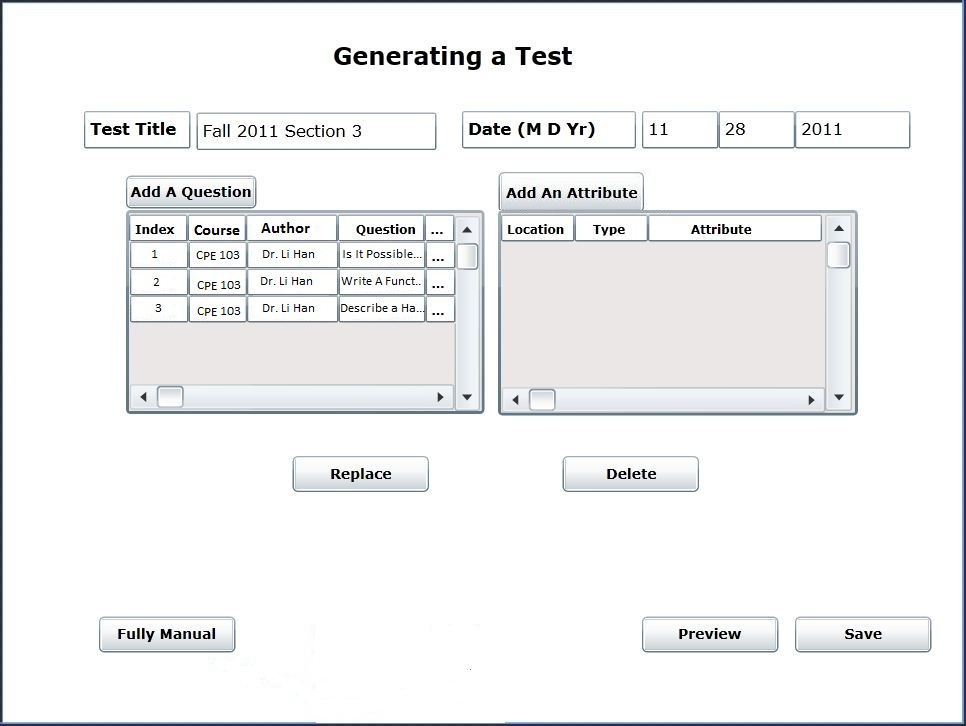Save the generated test
The width and height of the screenshot is (966, 726).
click(x=862, y=634)
